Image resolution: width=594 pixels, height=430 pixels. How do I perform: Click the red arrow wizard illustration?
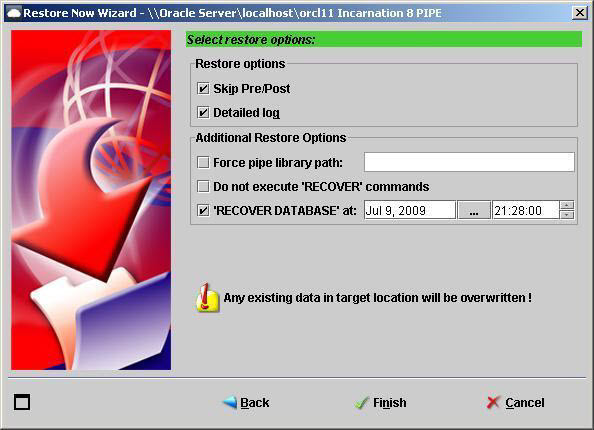[91, 200]
